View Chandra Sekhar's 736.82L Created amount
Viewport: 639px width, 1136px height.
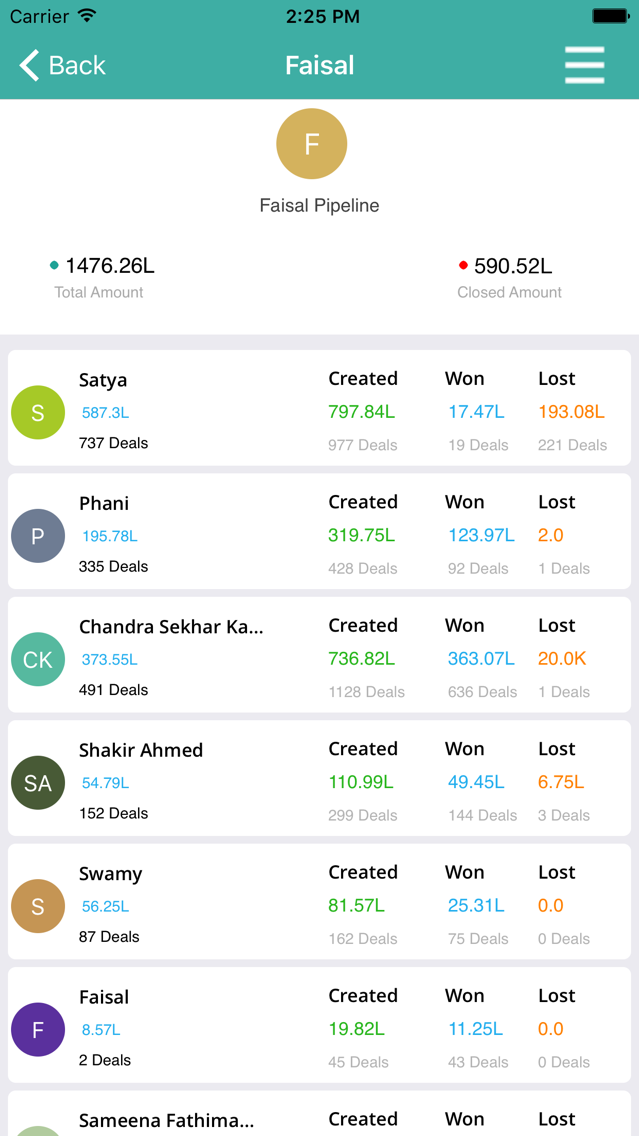pyautogui.click(x=361, y=659)
